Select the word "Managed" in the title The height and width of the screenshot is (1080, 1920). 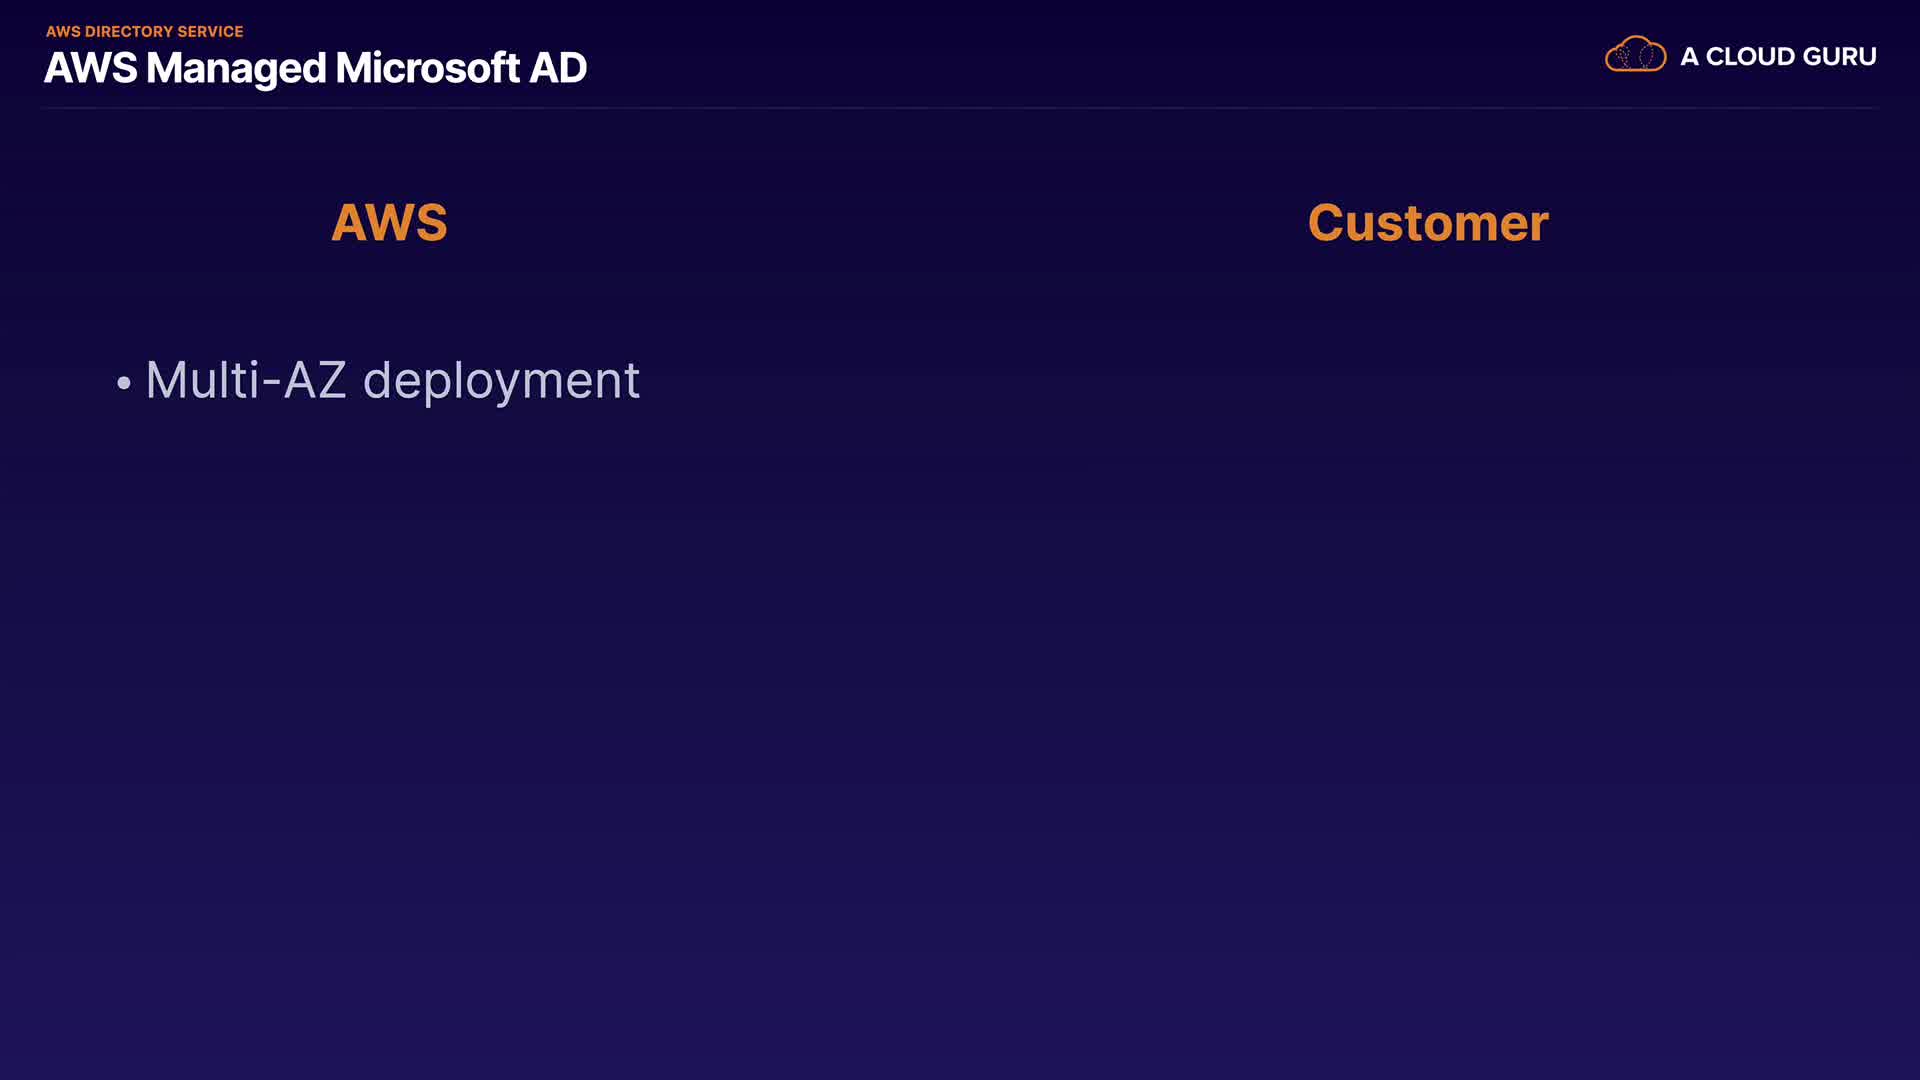(236, 68)
